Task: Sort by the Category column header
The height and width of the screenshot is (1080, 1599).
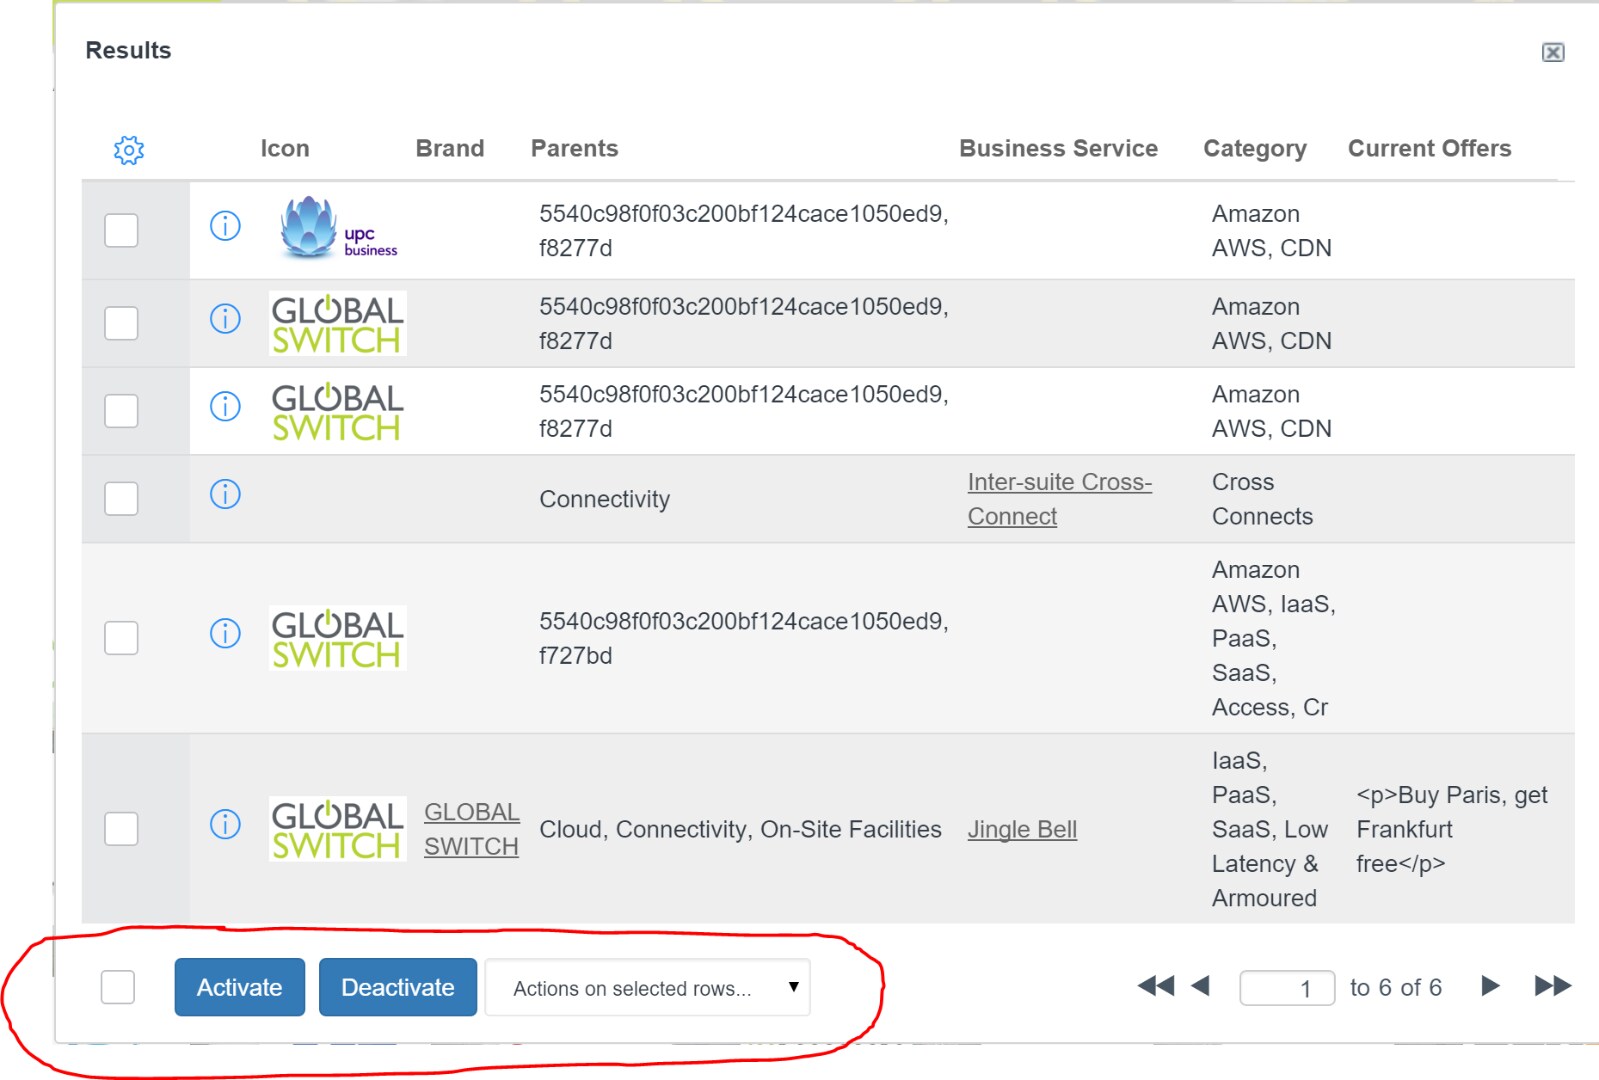Action: pyautogui.click(x=1254, y=149)
